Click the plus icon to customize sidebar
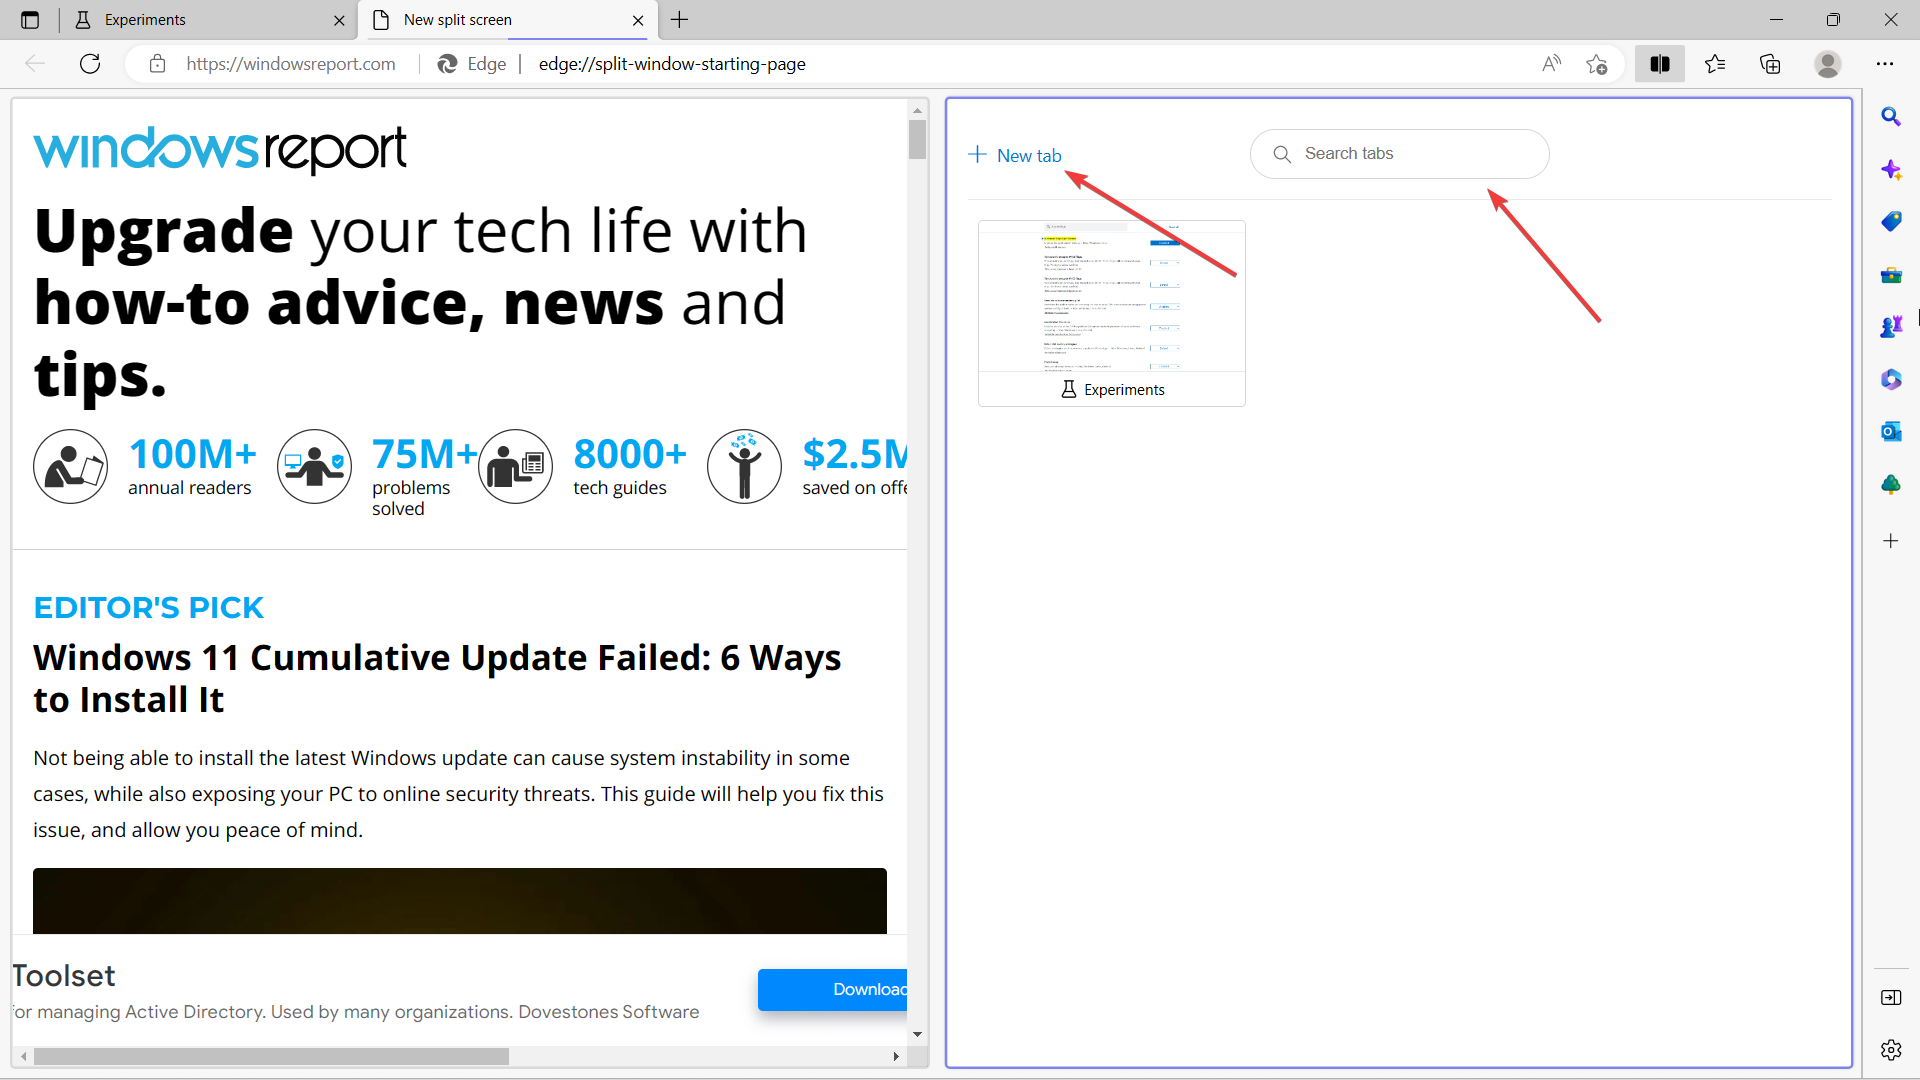This screenshot has height=1080, width=1920. pos(1890,541)
